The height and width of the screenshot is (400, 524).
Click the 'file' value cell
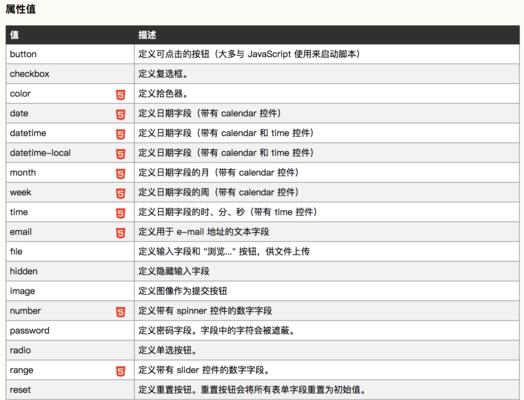click(70, 251)
